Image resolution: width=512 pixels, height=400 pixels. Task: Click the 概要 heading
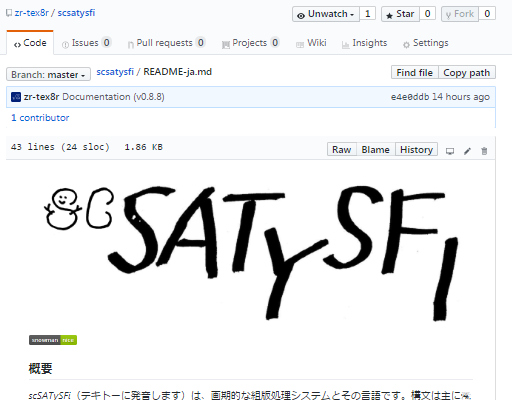pyautogui.click(x=40, y=368)
